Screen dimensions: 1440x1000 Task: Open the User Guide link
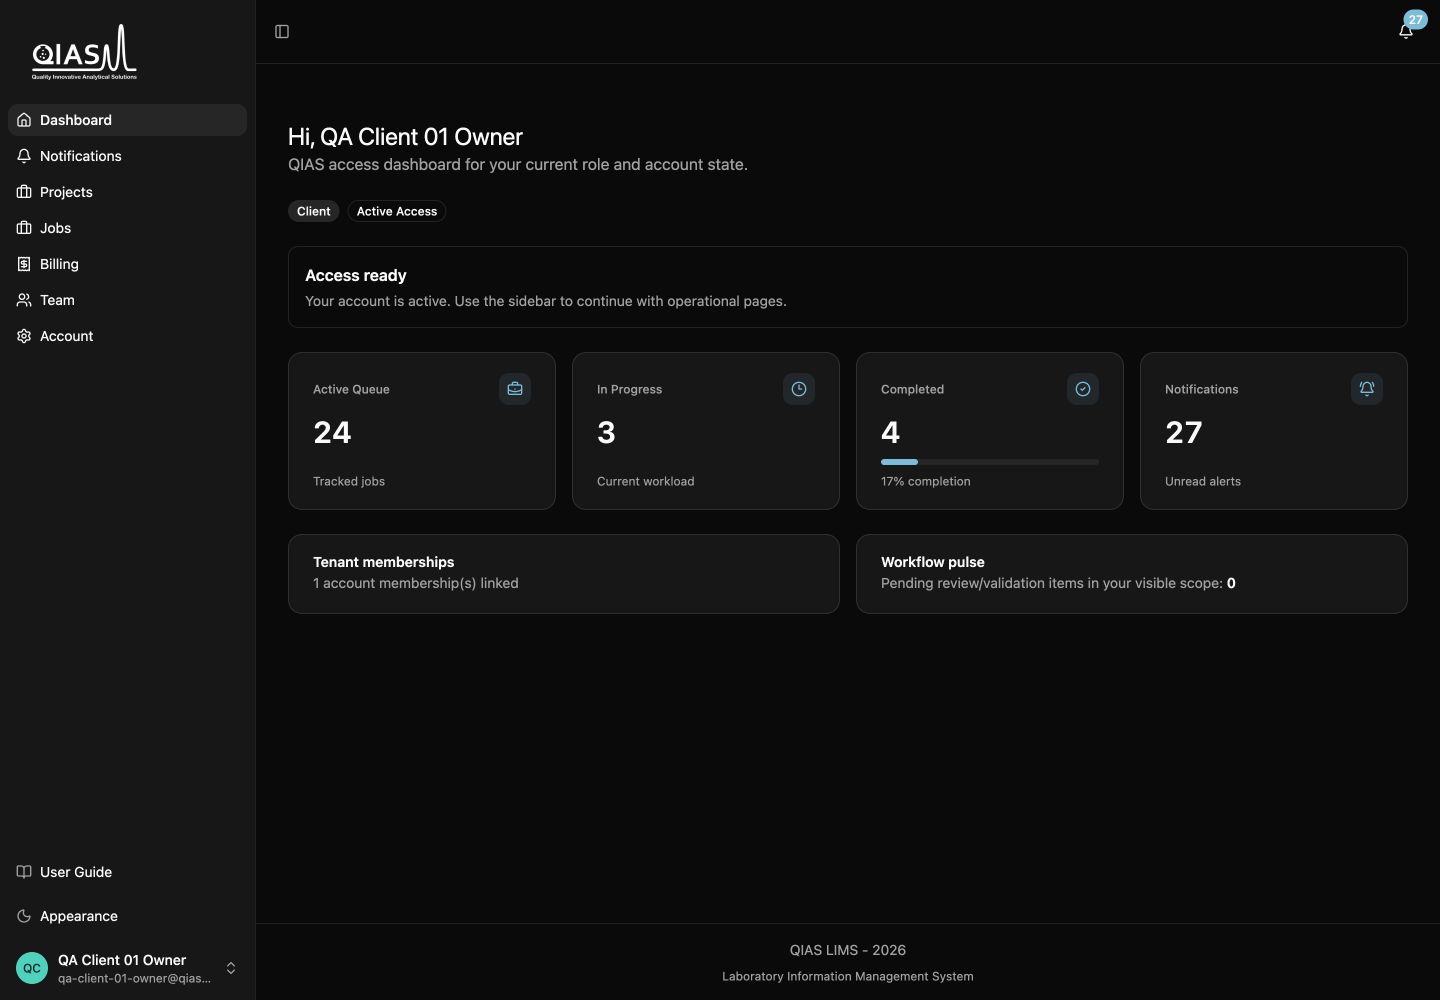(x=127, y=872)
